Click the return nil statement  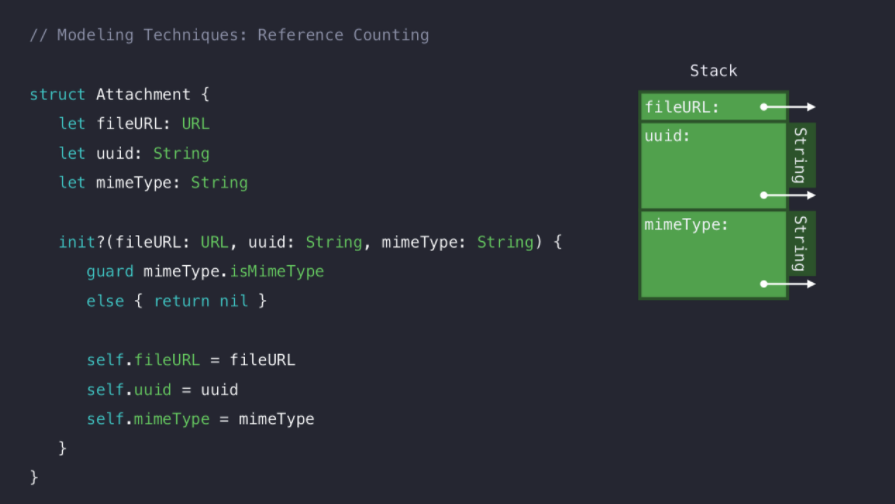(x=201, y=301)
